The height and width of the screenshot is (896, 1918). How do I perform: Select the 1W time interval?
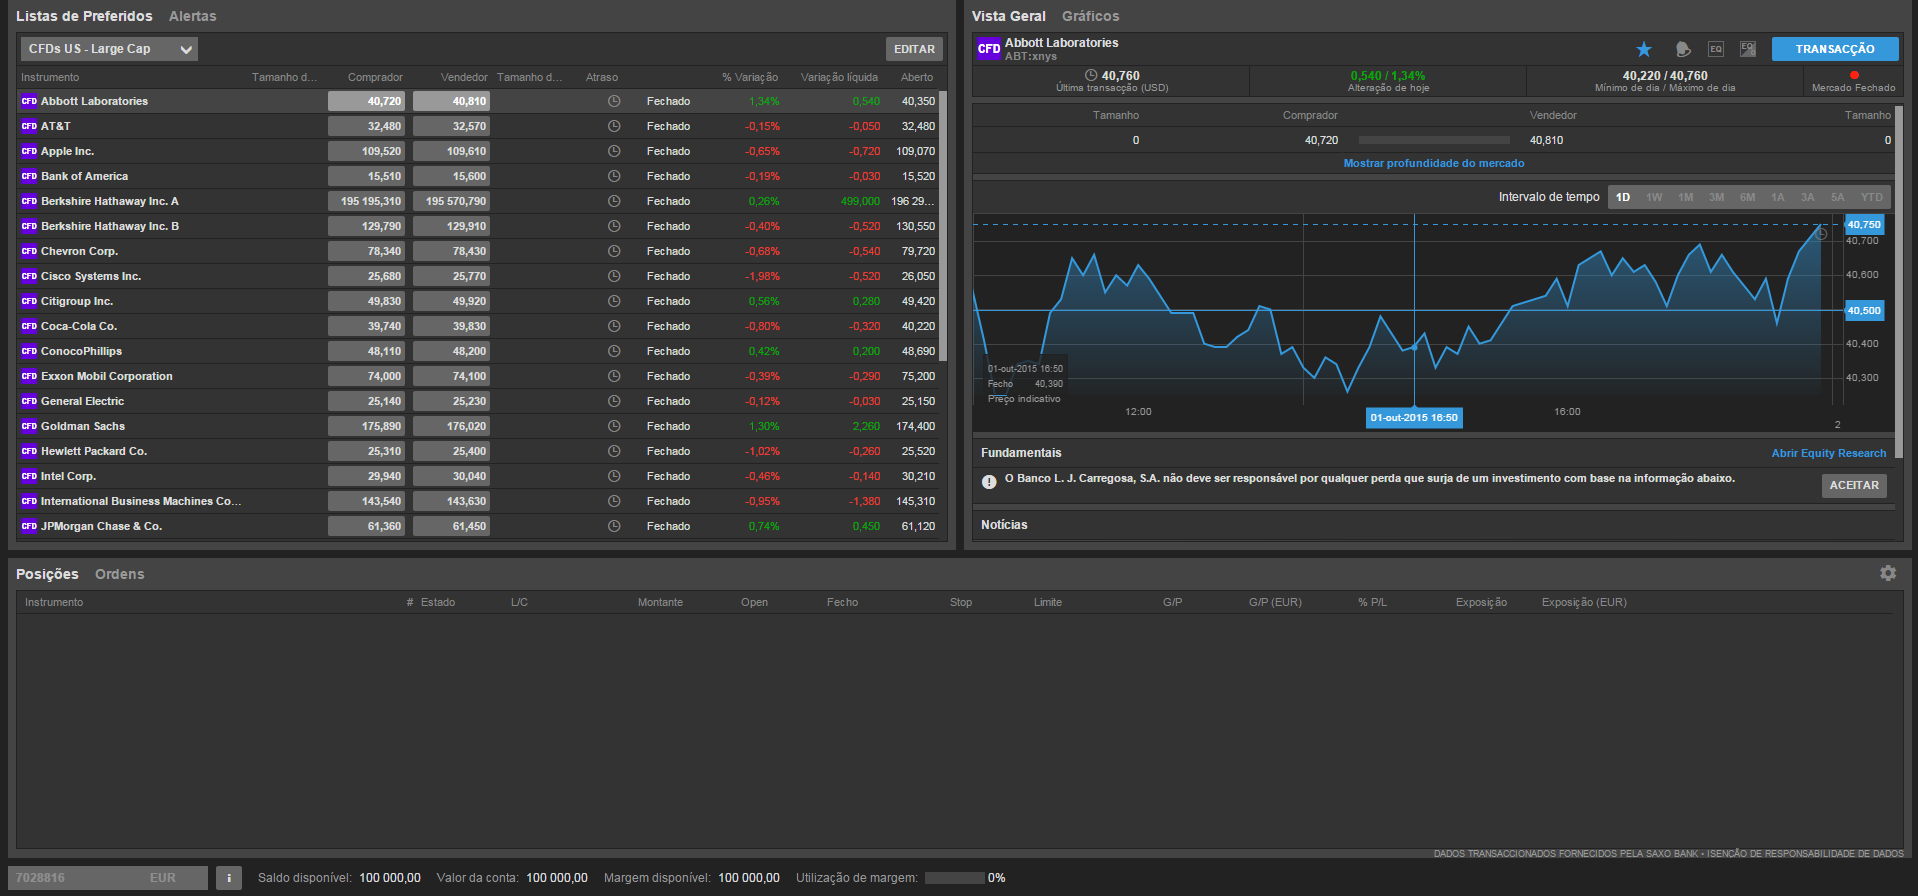tap(1654, 197)
